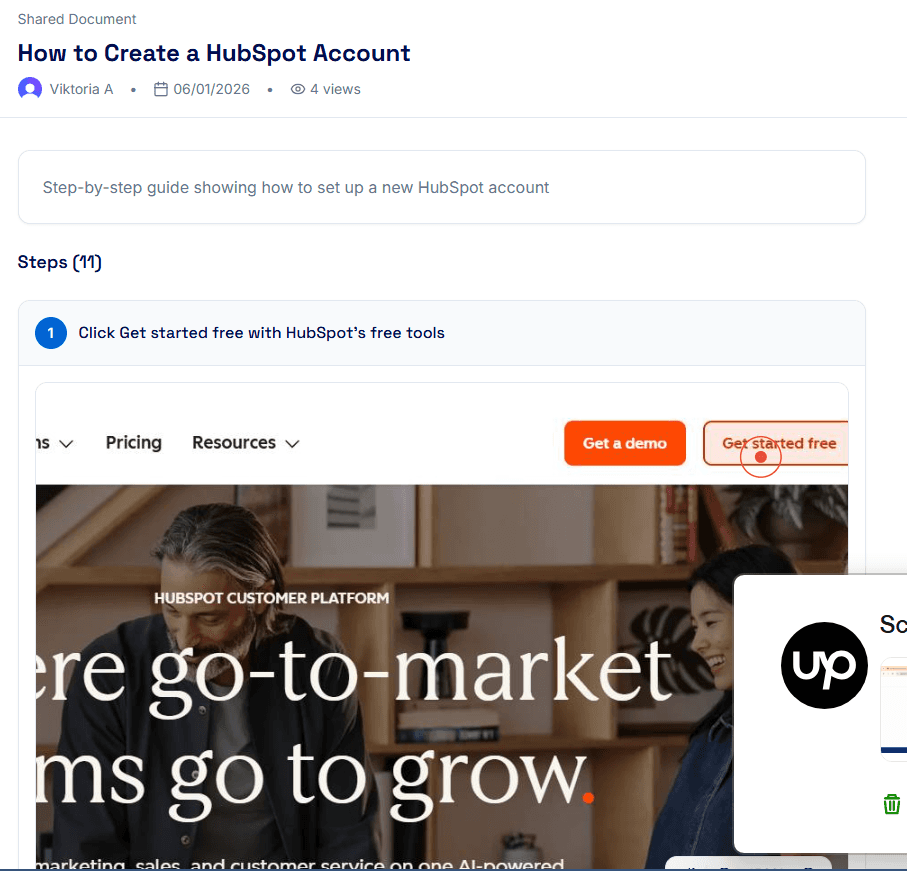The image size is (907, 871).
Task: Click the green trash can icon
Action: click(x=891, y=804)
